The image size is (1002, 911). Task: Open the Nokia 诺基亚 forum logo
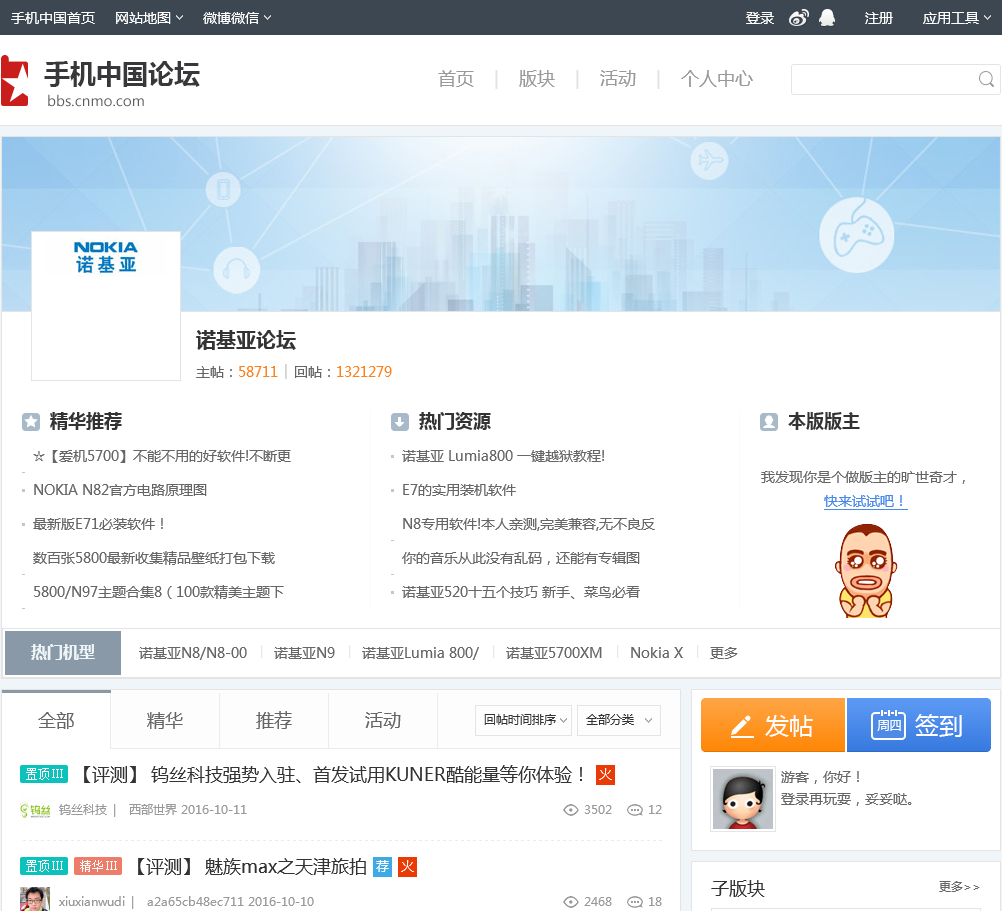106,306
